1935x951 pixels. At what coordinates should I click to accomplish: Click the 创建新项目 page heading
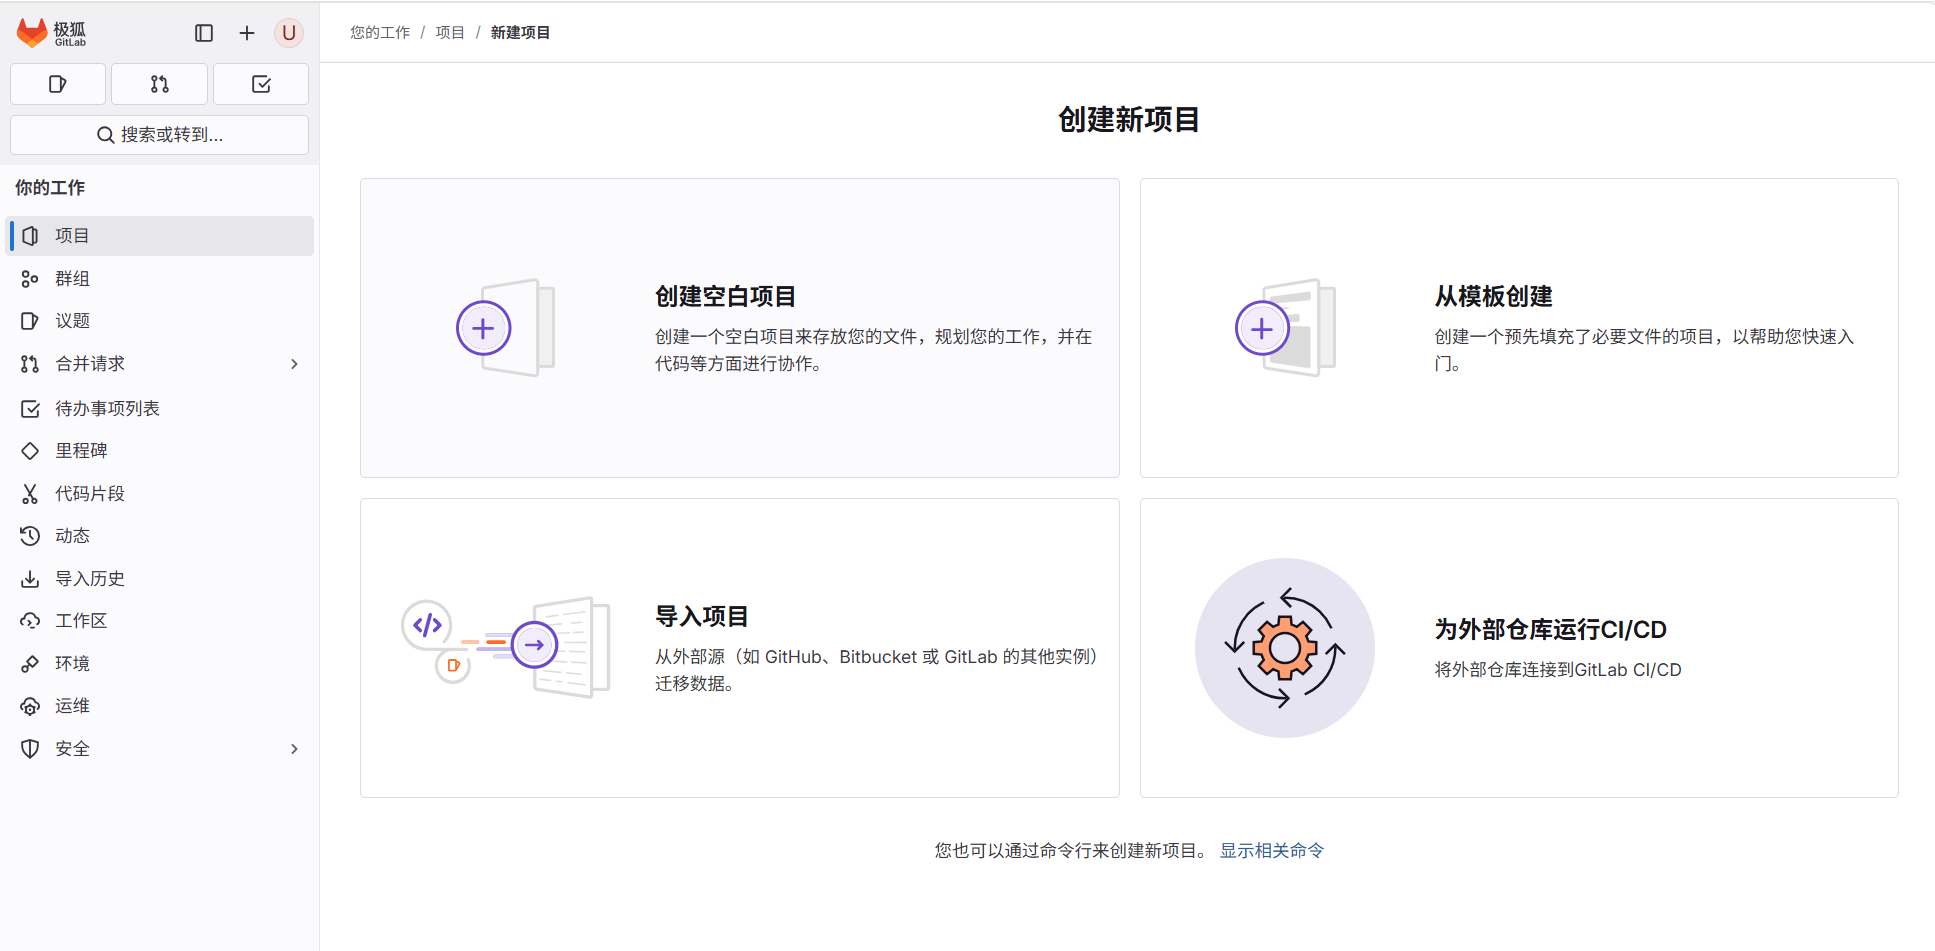coord(1129,120)
